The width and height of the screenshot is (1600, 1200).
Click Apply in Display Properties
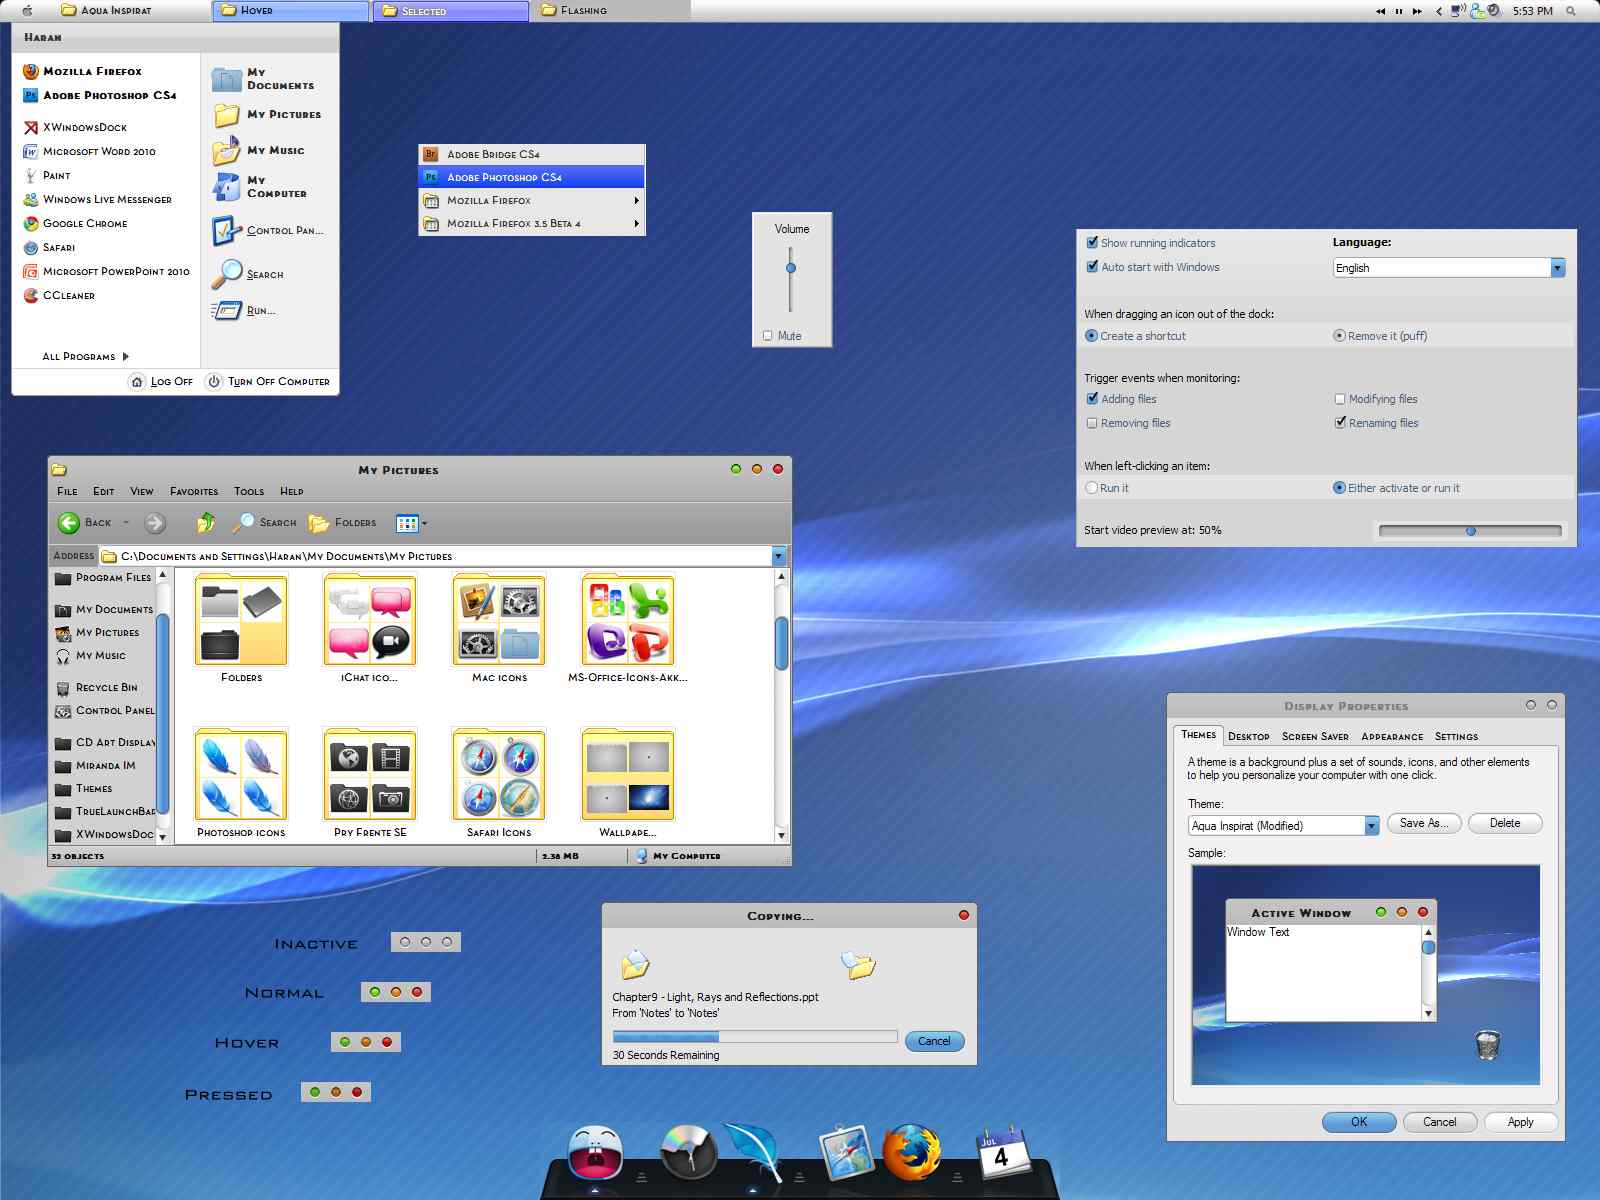coord(1520,1122)
